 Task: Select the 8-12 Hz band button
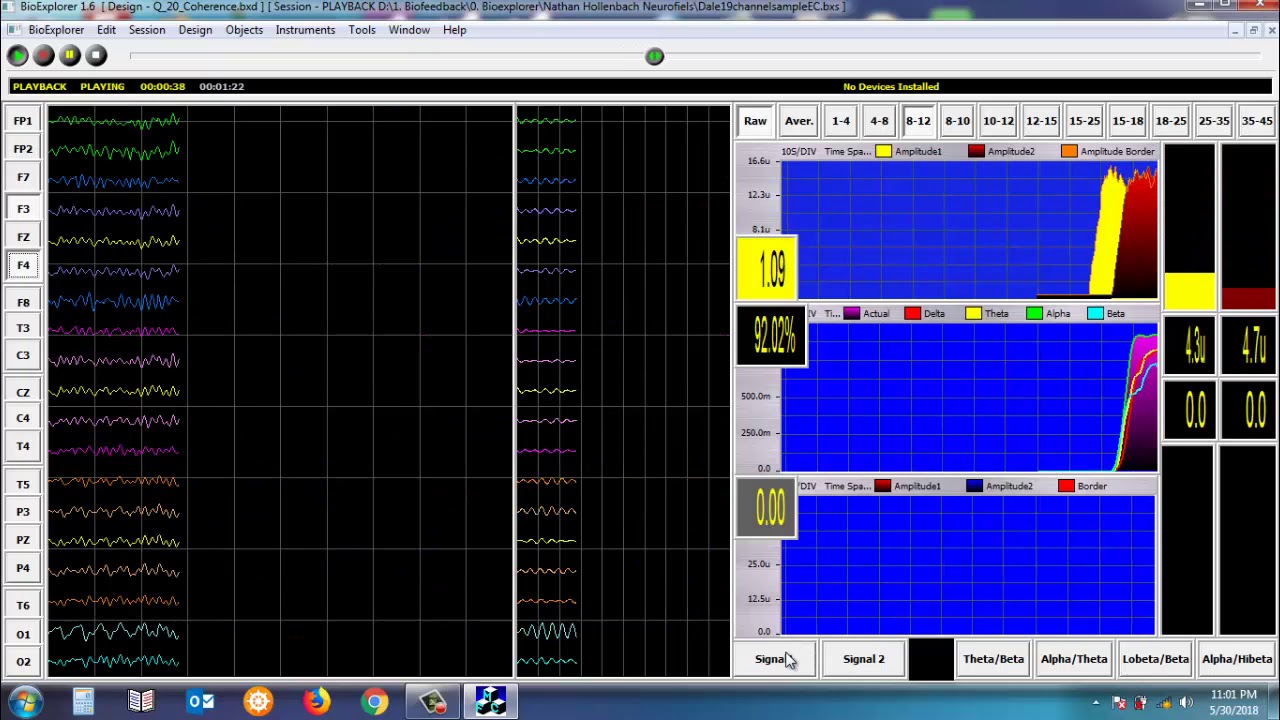coord(918,121)
